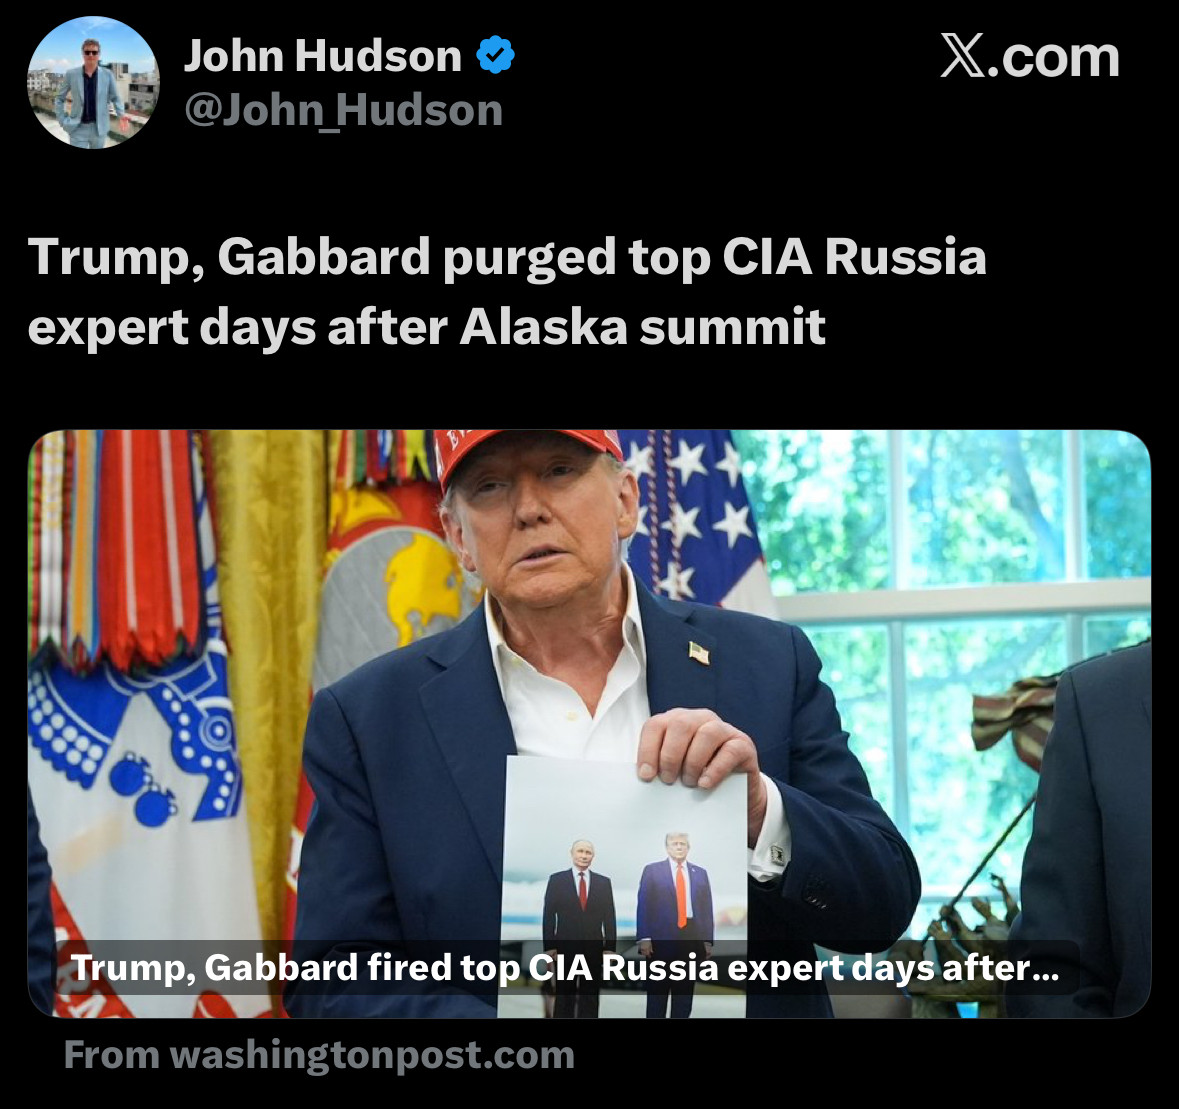Click the '.com' text beside the X logo

pyautogui.click(x=1053, y=57)
